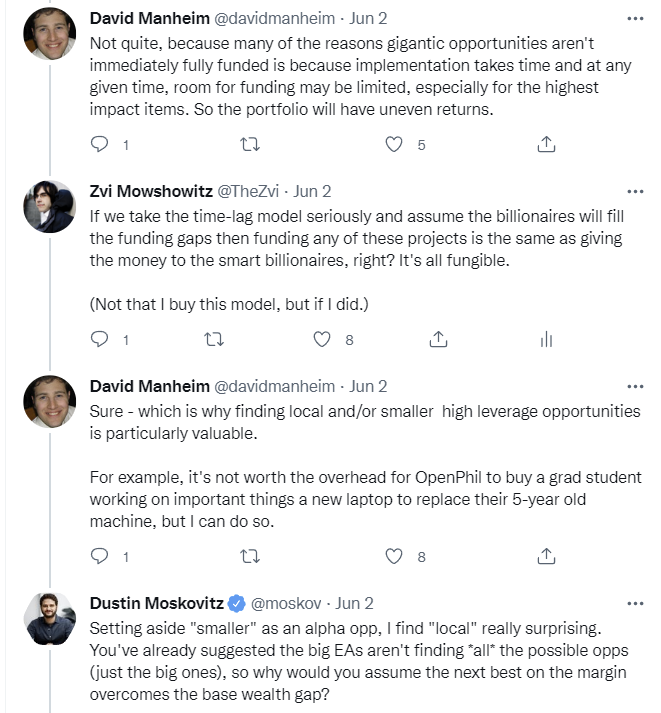Image resolution: width=661 pixels, height=713 pixels.
Task: Open more options on first David Manheim tweet
Action: tap(635, 18)
